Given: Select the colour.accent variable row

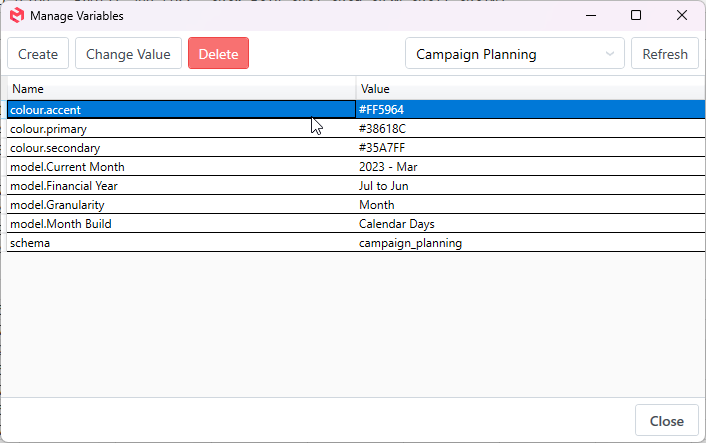Looking at the screenshot, I should click(180, 109).
